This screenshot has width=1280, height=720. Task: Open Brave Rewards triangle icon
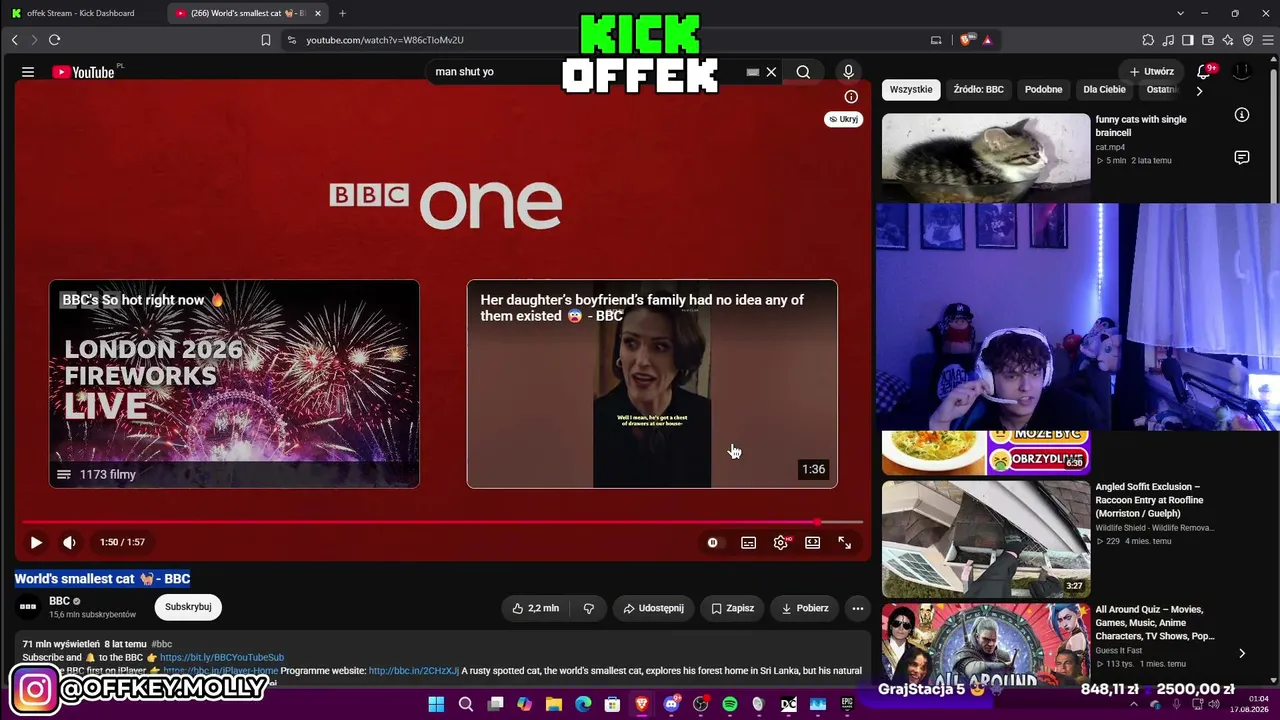(x=987, y=40)
